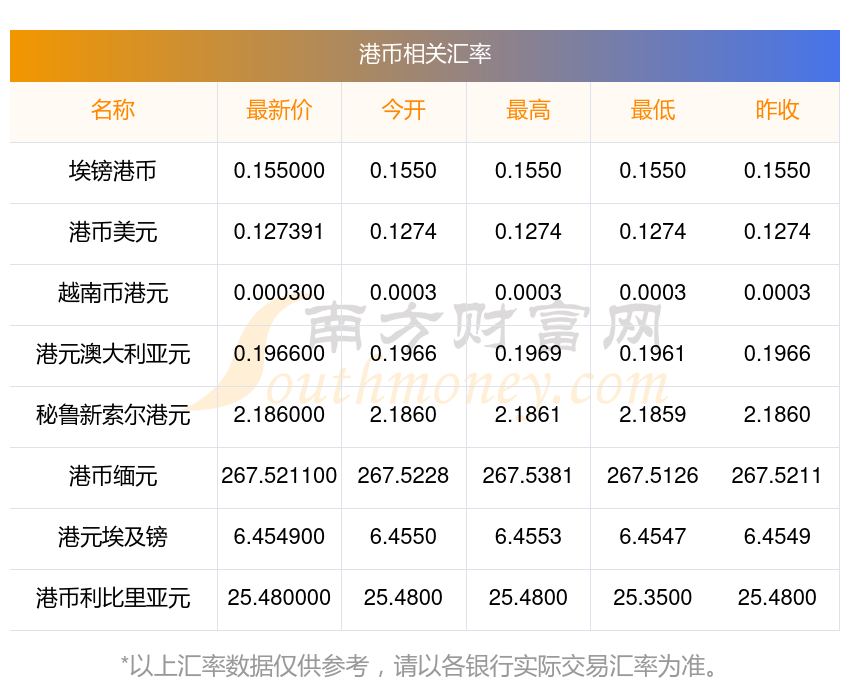Select the 越南币港元 row name

click(x=113, y=293)
